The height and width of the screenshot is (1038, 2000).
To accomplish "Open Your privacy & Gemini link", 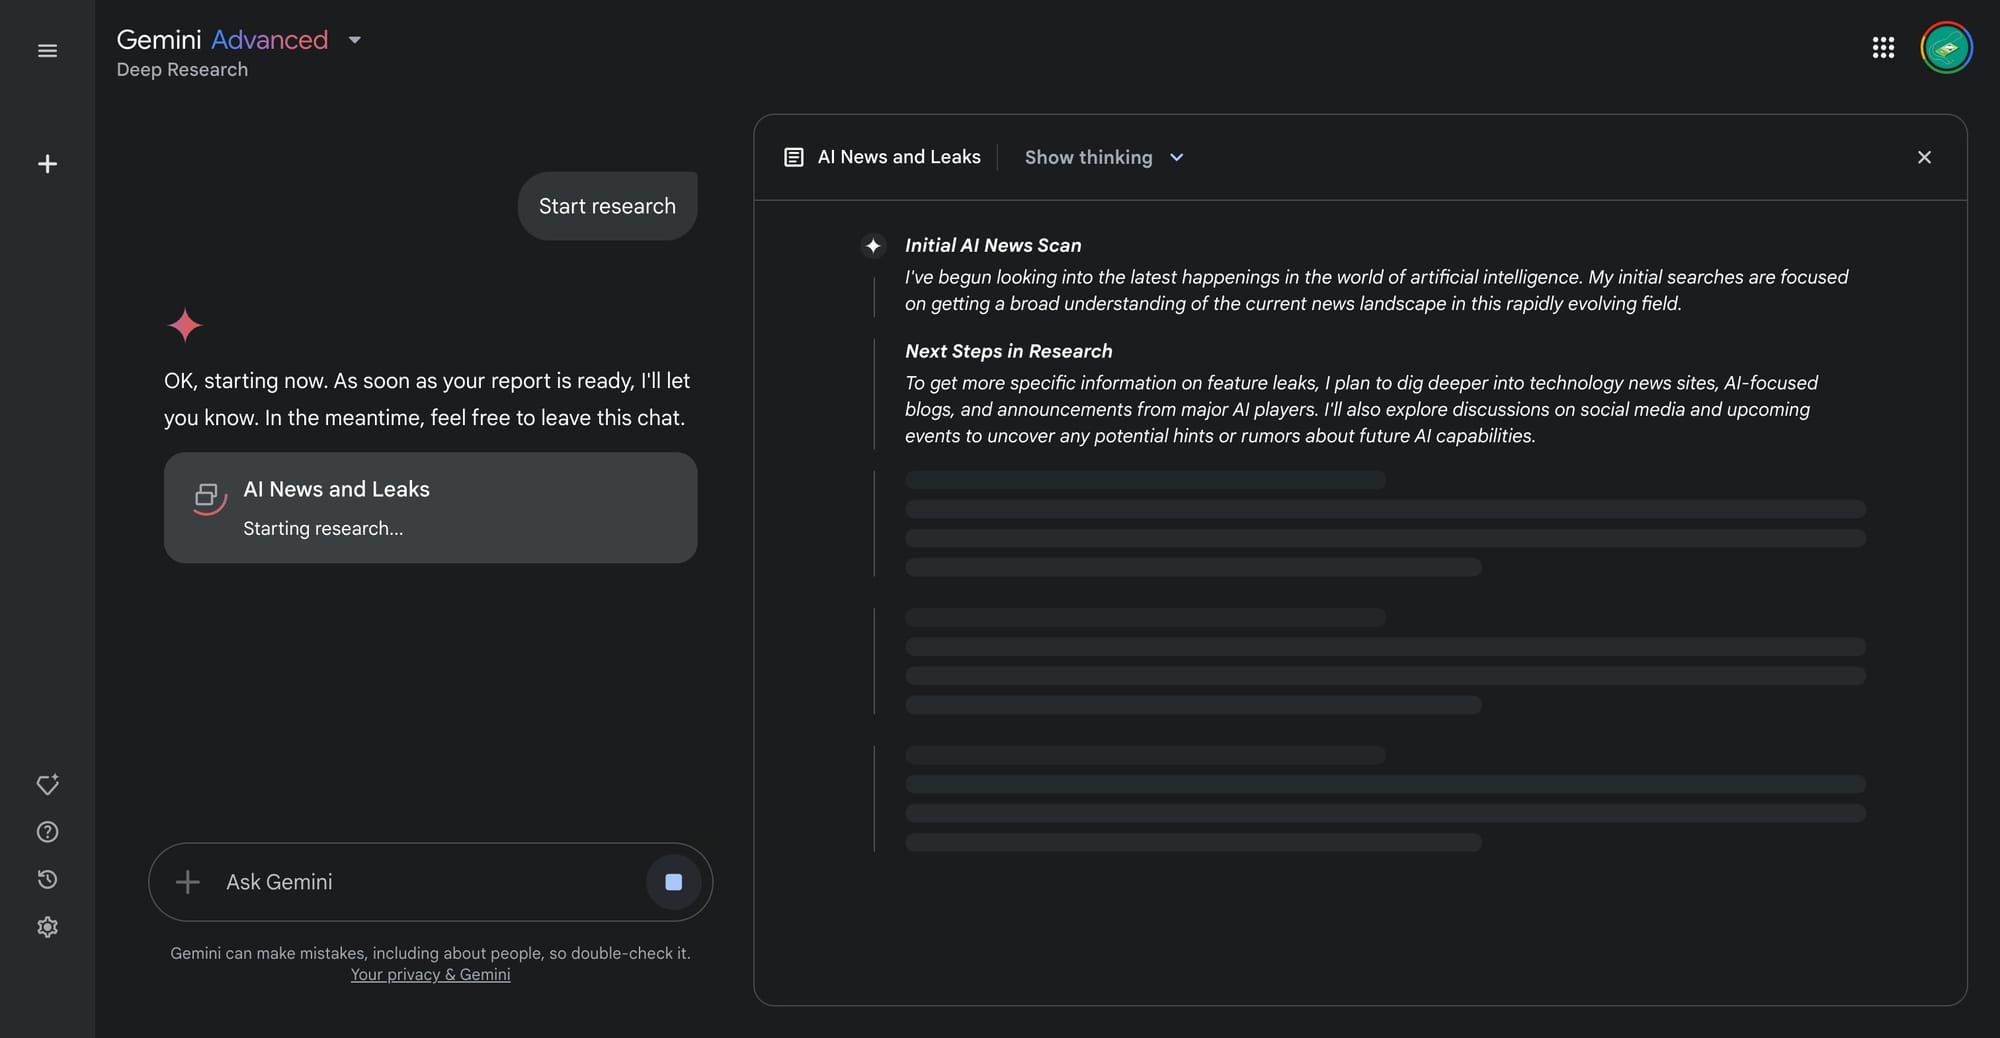I will [430, 975].
